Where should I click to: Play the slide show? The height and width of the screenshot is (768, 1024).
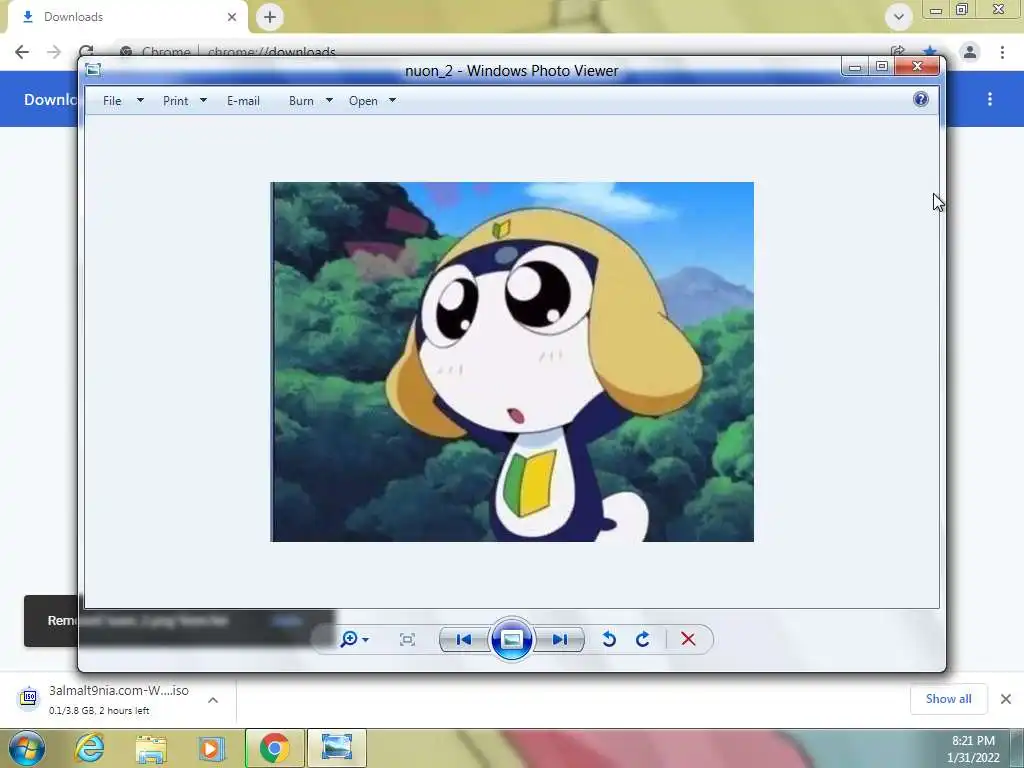[511, 639]
